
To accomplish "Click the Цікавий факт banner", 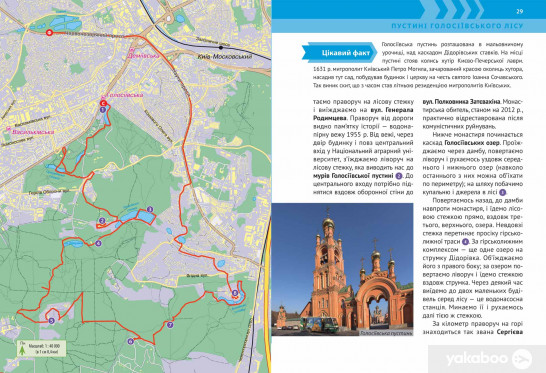I will pyautogui.click(x=340, y=53).
